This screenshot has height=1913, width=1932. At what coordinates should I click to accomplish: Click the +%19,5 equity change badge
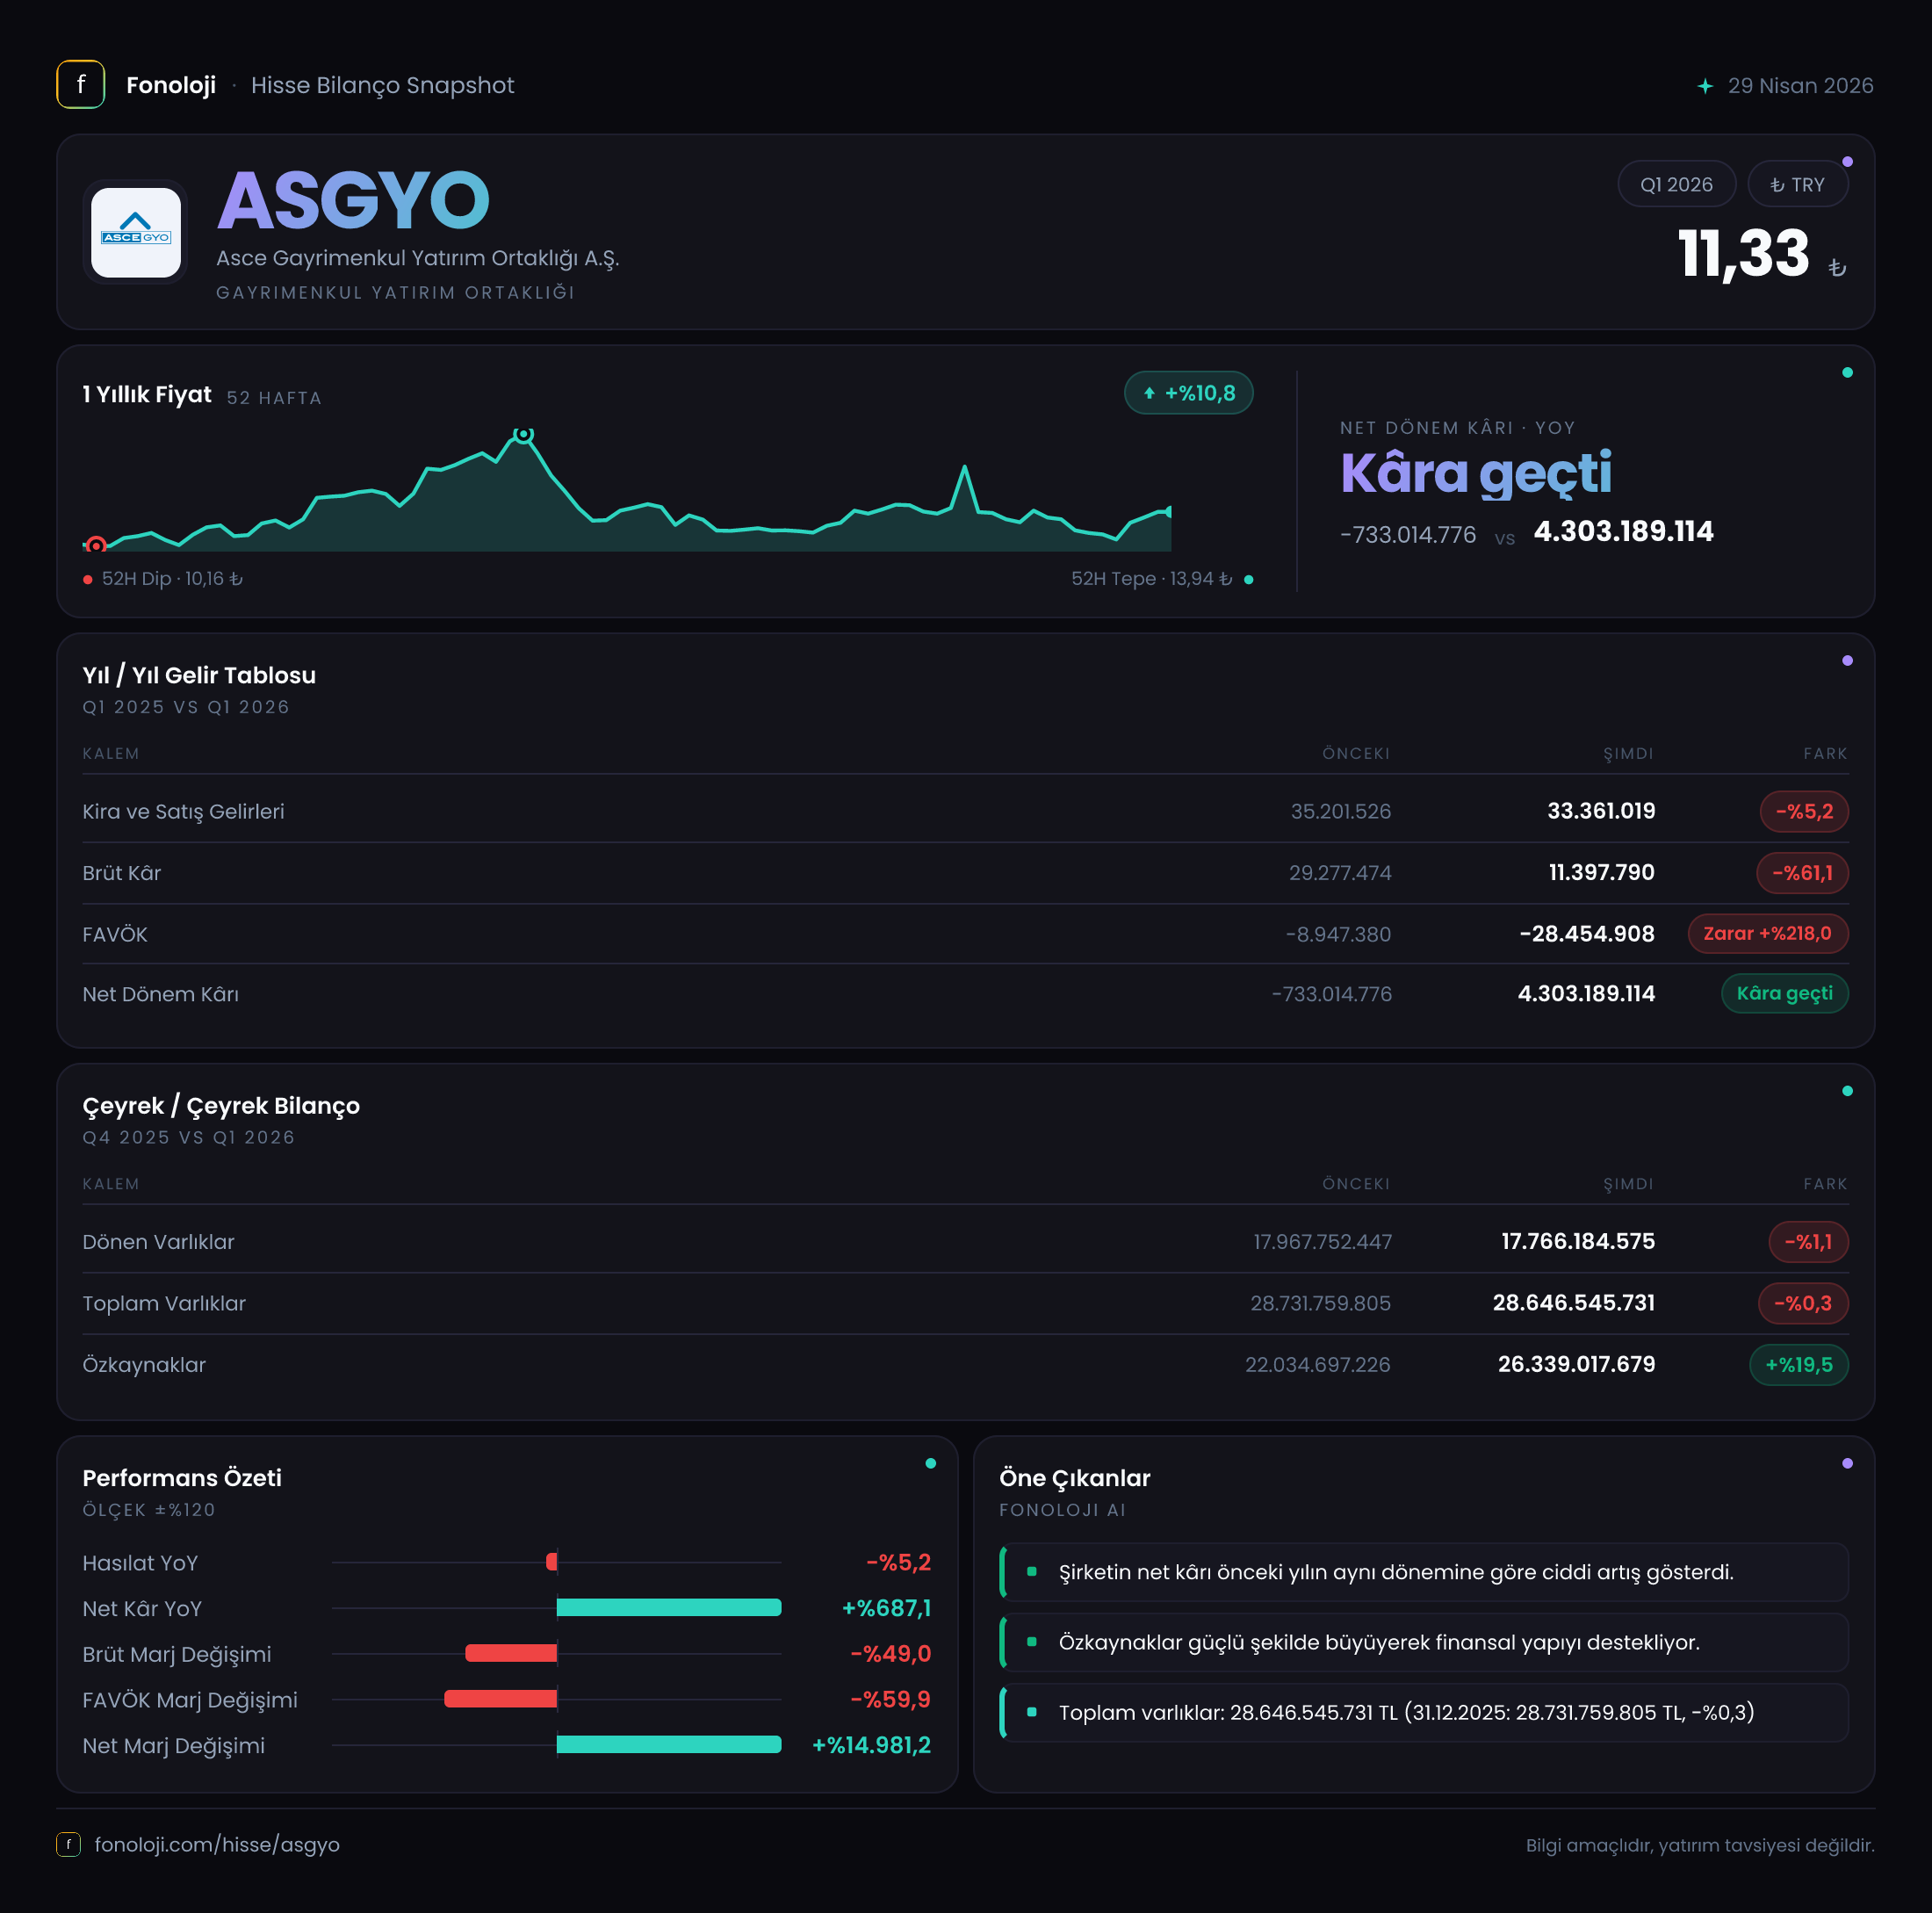point(1799,1365)
